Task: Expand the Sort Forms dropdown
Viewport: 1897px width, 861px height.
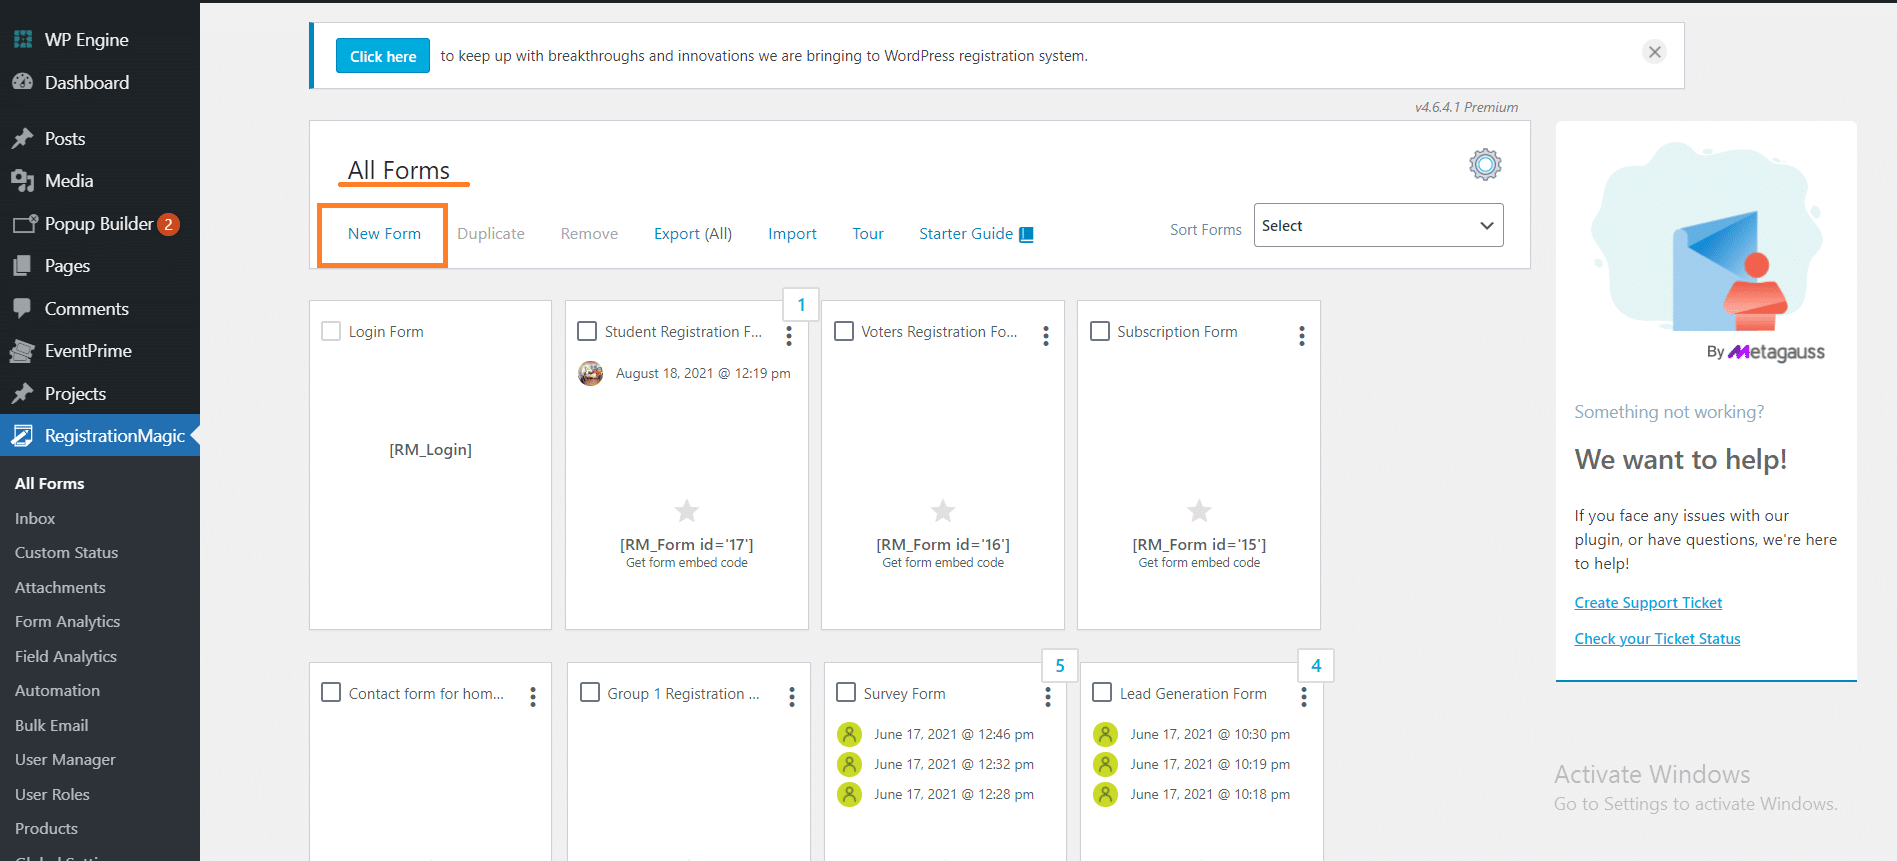Action: tap(1378, 226)
